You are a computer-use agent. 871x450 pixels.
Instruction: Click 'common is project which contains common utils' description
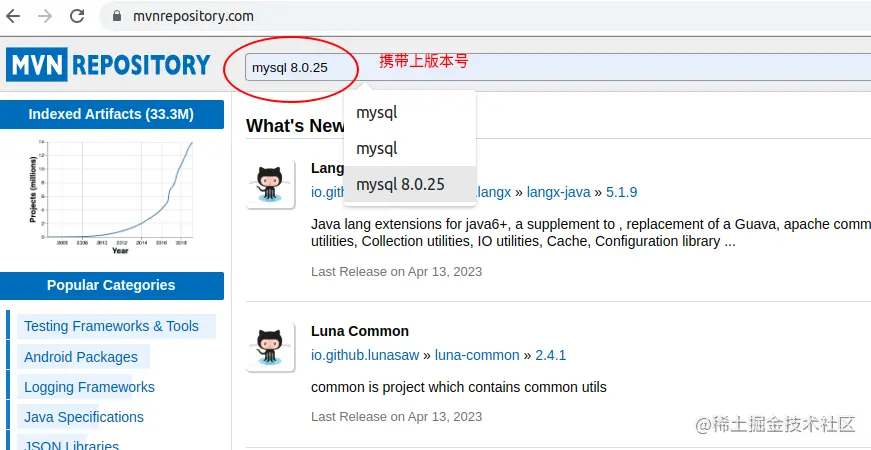tap(459, 387)
